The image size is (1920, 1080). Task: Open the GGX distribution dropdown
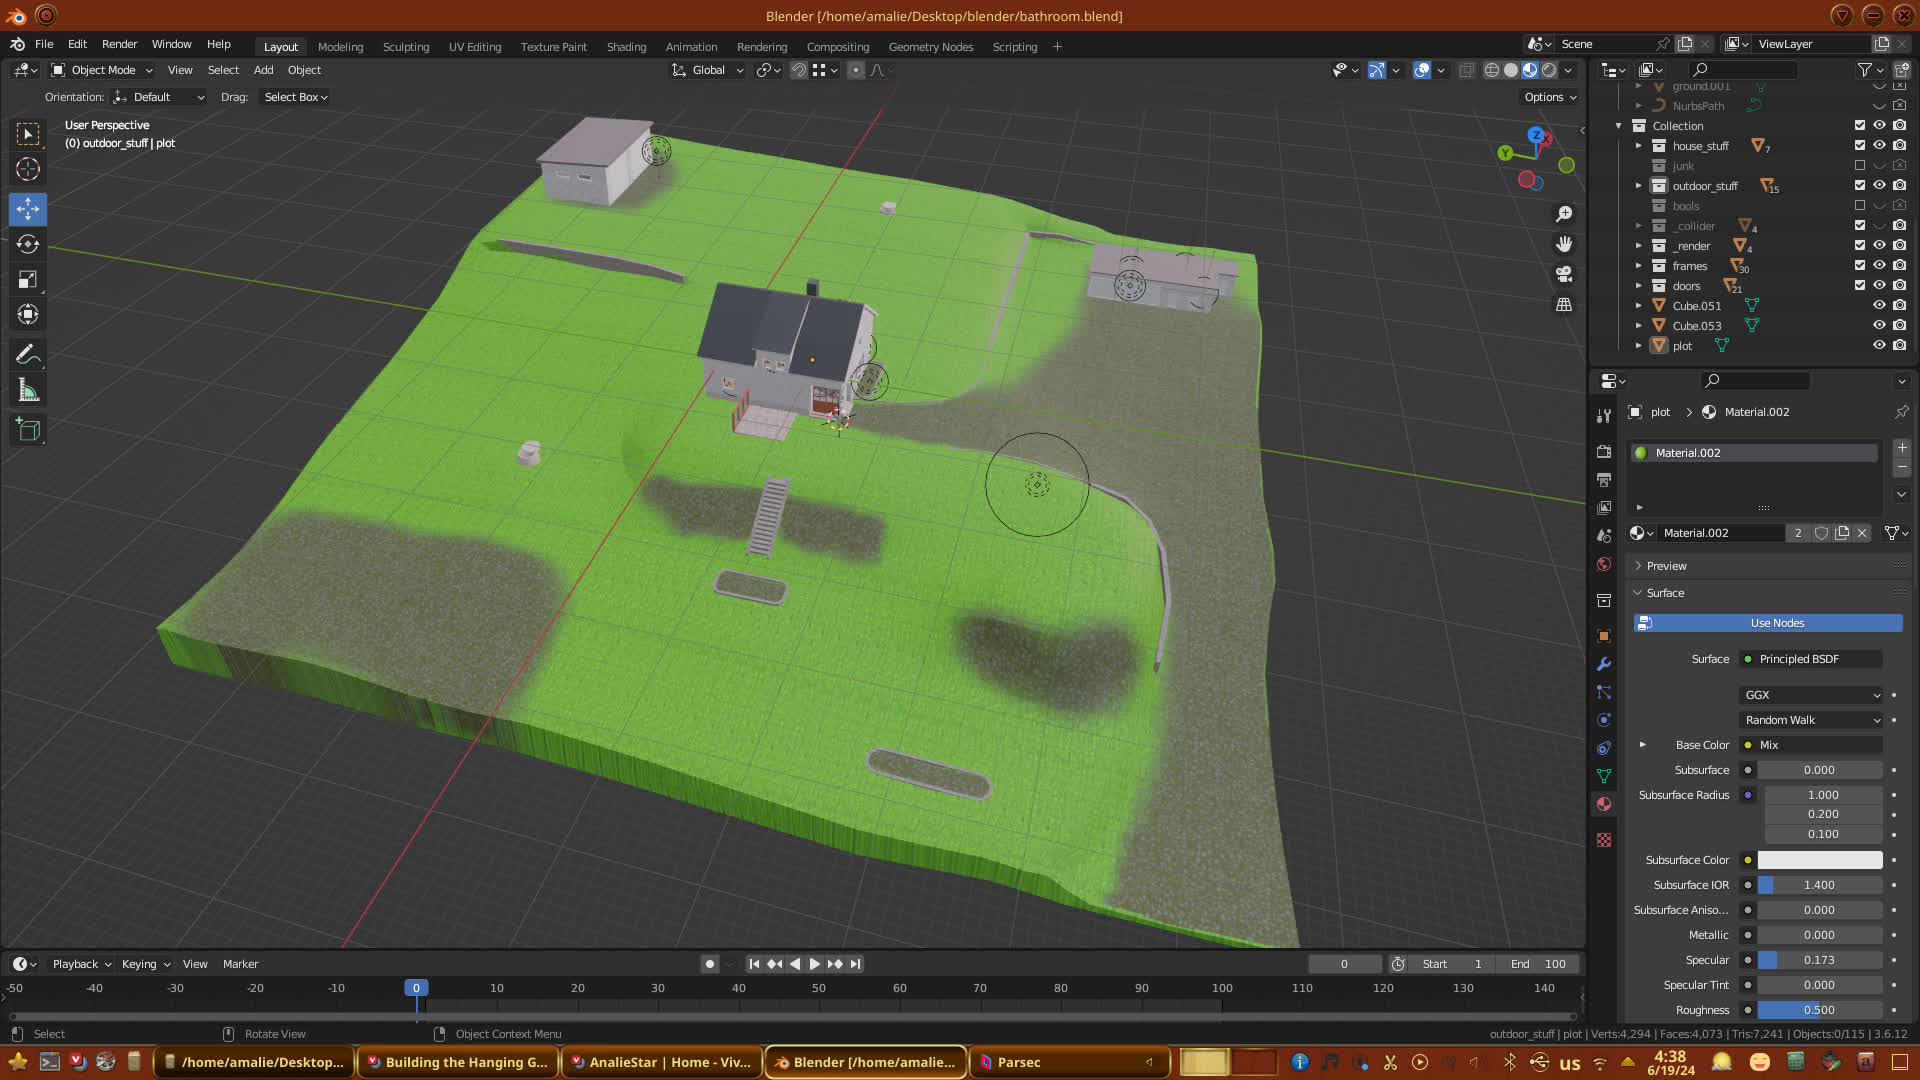pos(1812,695)
